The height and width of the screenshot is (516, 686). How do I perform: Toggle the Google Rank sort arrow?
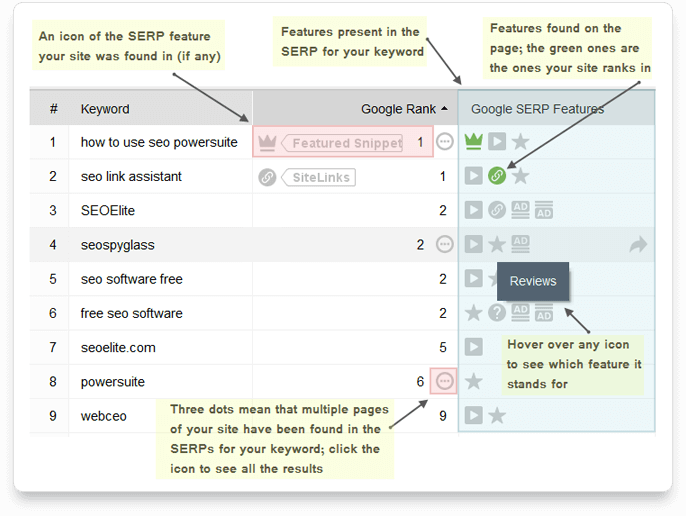click(x=444, y=108)
